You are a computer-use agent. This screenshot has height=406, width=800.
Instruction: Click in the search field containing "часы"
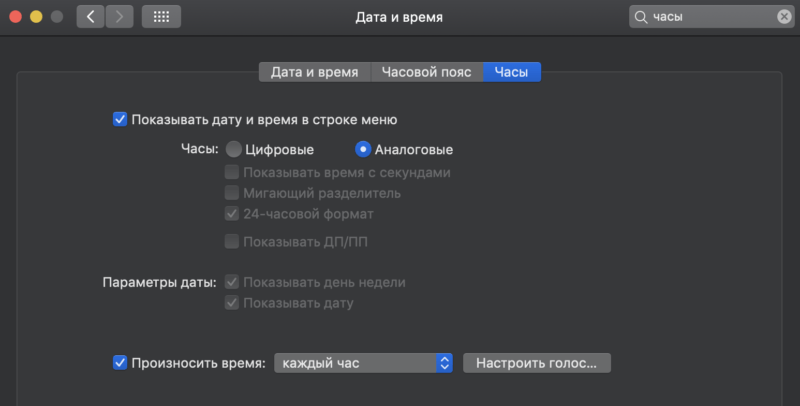(712, 17)
